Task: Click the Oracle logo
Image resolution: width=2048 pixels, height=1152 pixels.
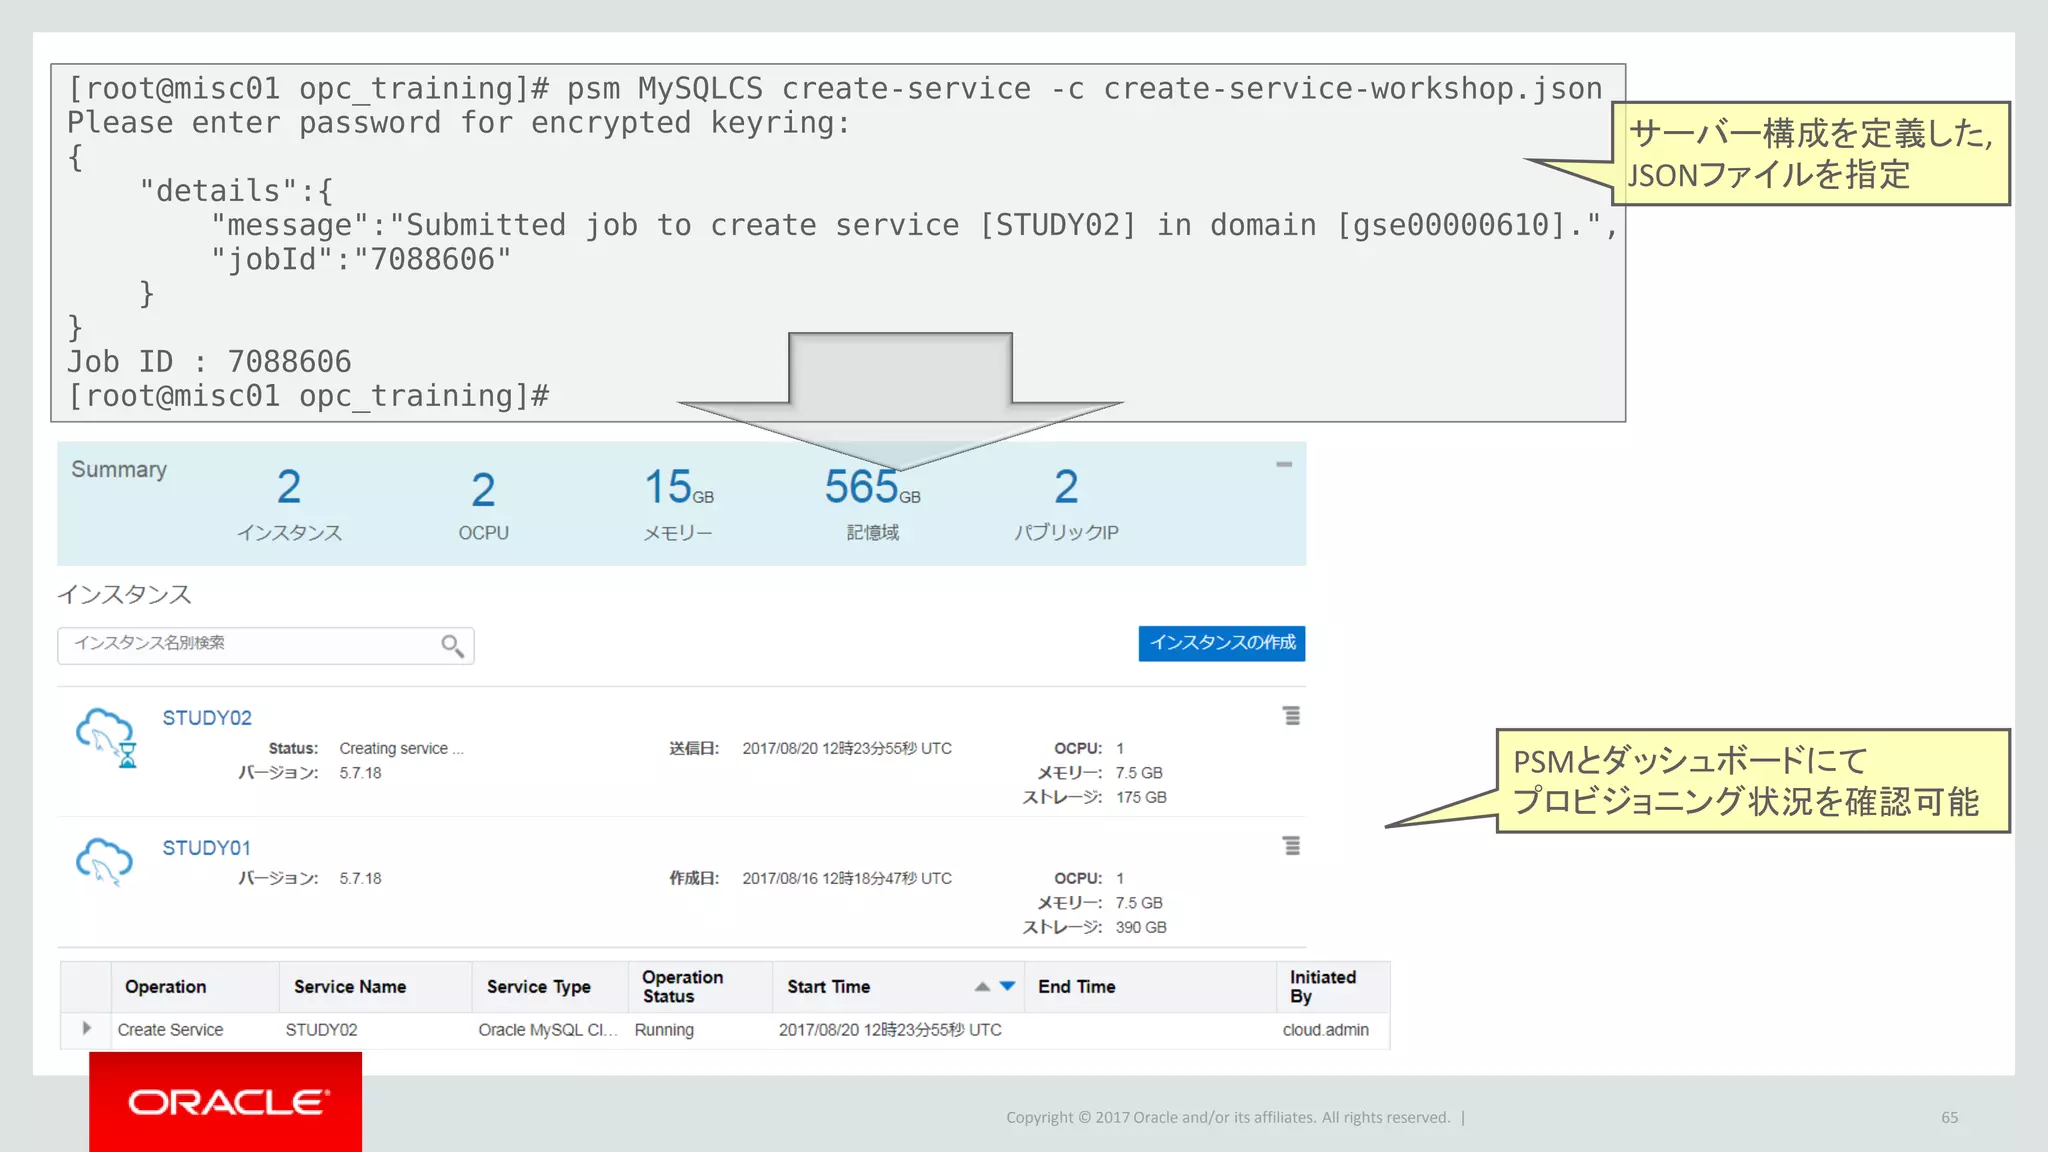Action: click(226, 1102)
